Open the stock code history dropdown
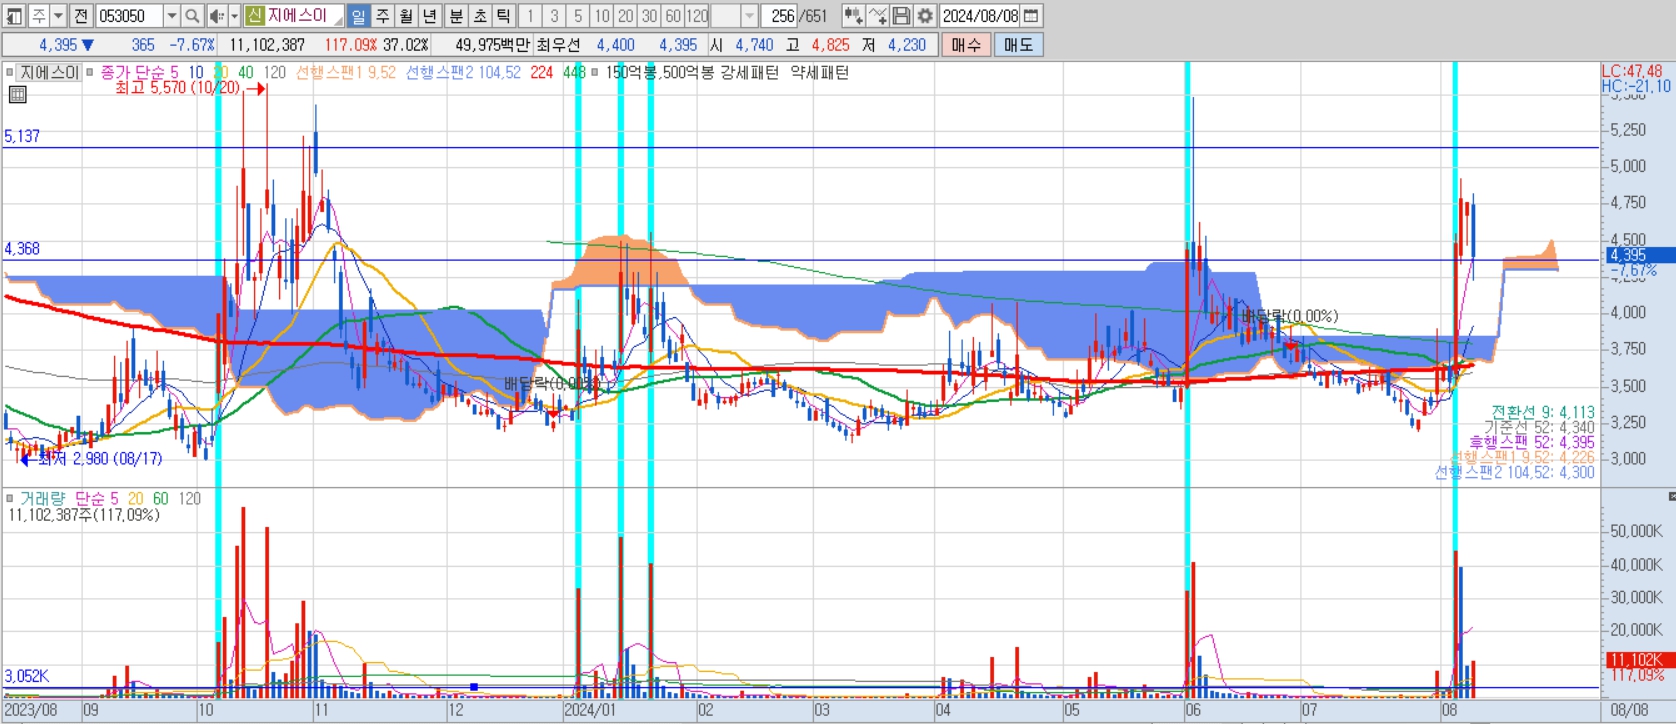The height and width of the screenshot is (724, 1676). pyautogui.click(x=171, y=16)
